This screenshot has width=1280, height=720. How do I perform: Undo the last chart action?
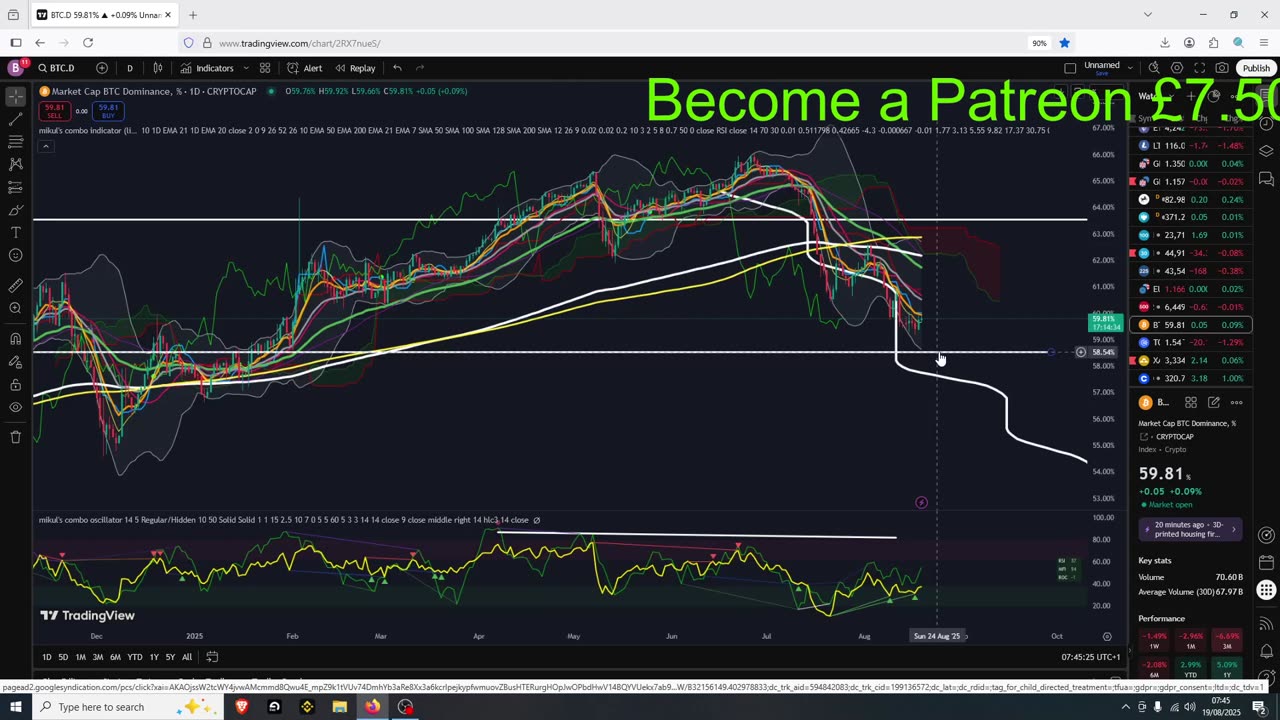pos(397,68)
